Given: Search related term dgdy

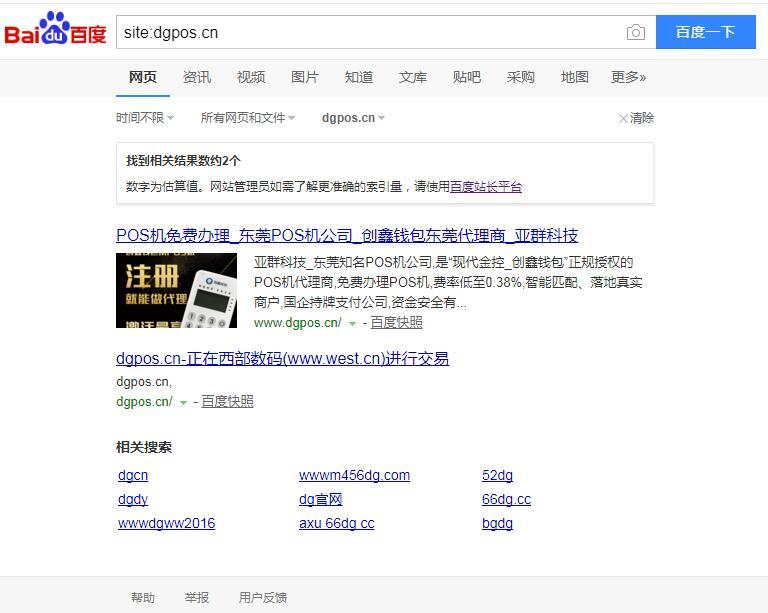Looking at the screenshot, I should (133, 499).
